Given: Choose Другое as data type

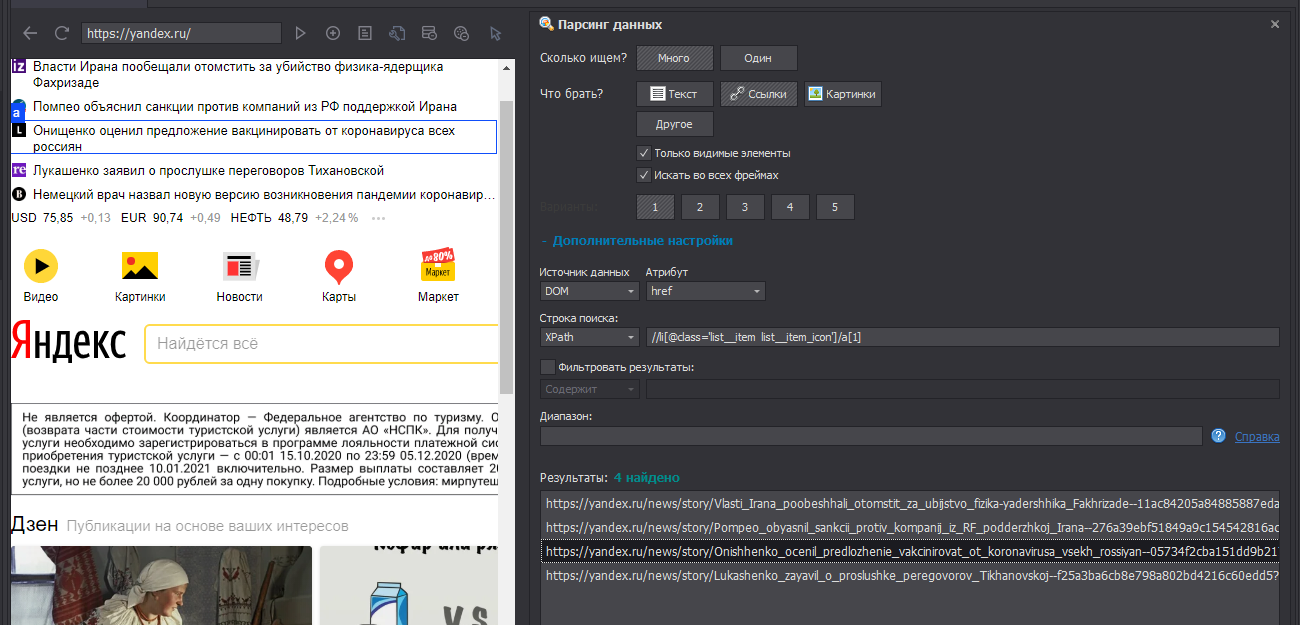Looking at the screenshot, I should coord(674,124).
